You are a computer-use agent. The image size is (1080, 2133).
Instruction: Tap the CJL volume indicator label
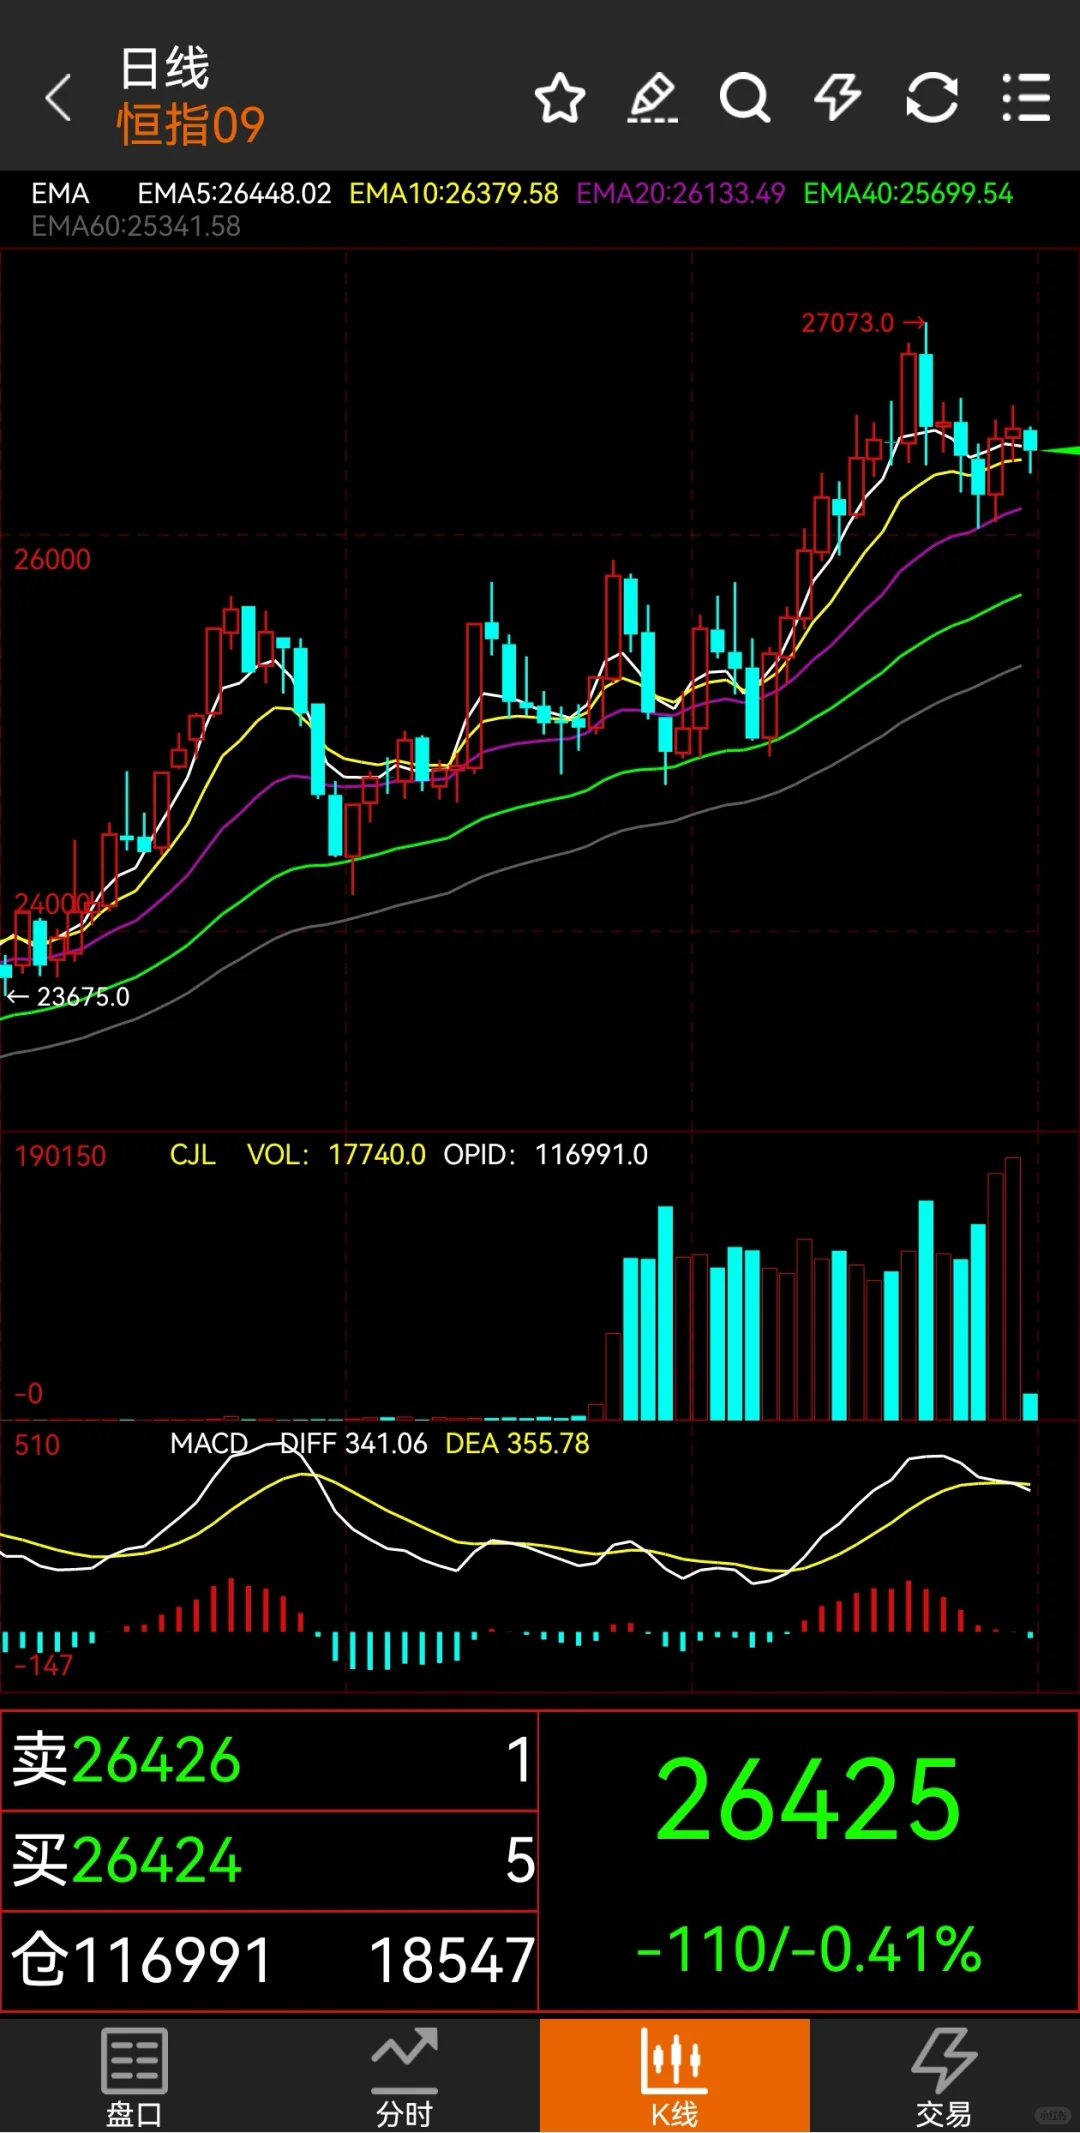click(193, 1155)
